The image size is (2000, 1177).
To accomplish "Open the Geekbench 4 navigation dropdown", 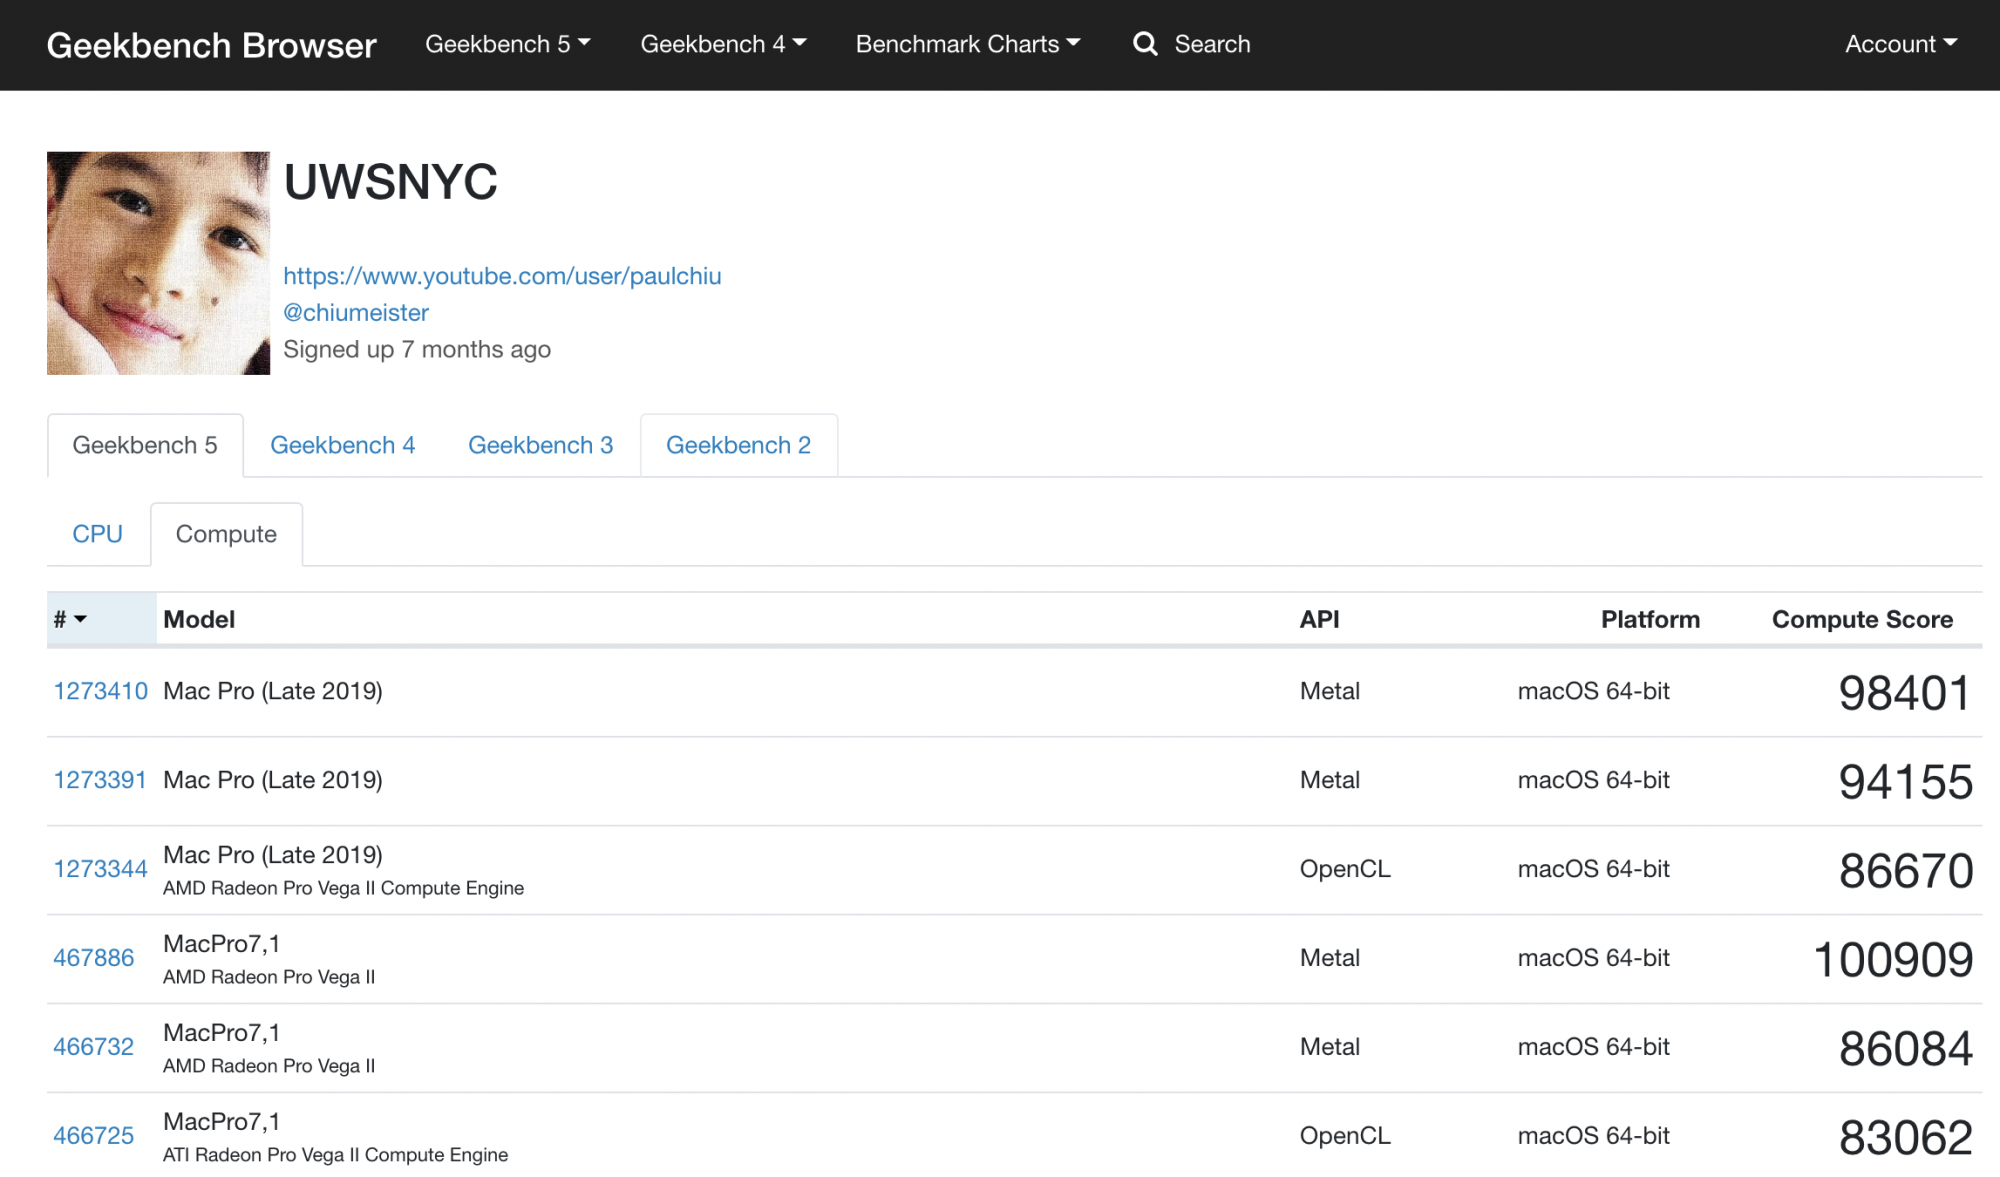I will coord(723,44).
